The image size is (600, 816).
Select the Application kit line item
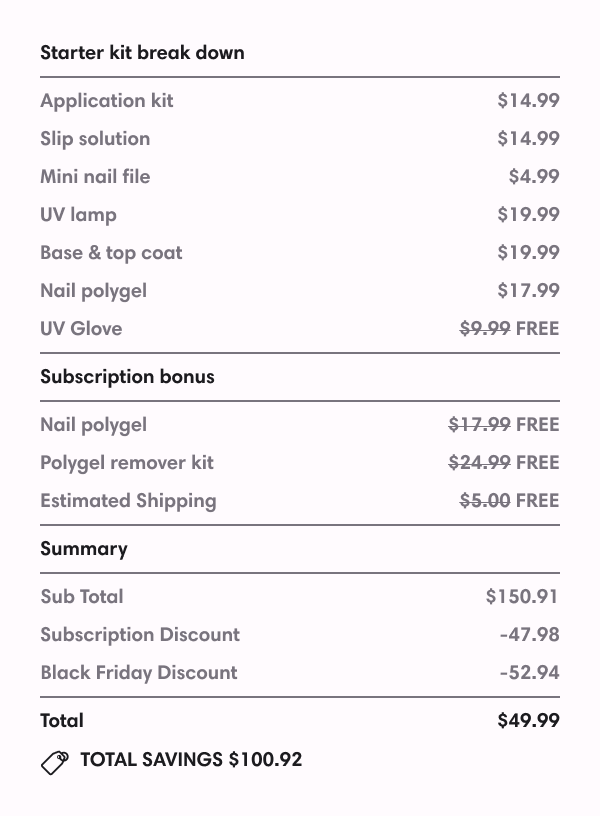107,101
